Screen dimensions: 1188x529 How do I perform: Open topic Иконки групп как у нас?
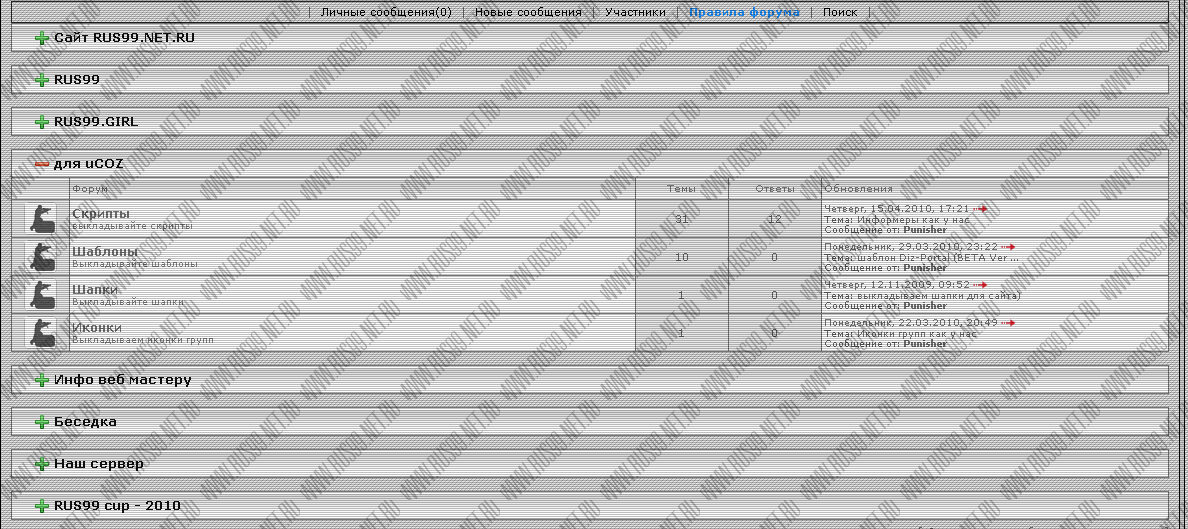click(917, 333)
